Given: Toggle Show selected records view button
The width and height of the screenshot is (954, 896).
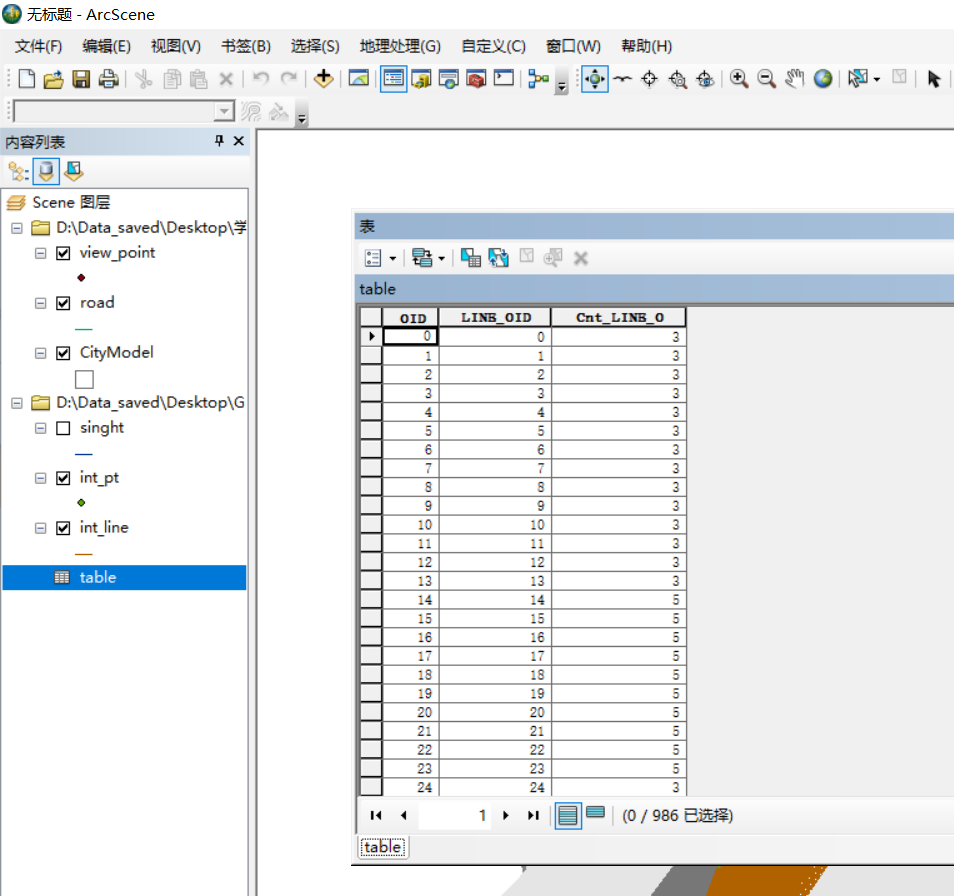Looking at the screenshot, I should point(596,813).
